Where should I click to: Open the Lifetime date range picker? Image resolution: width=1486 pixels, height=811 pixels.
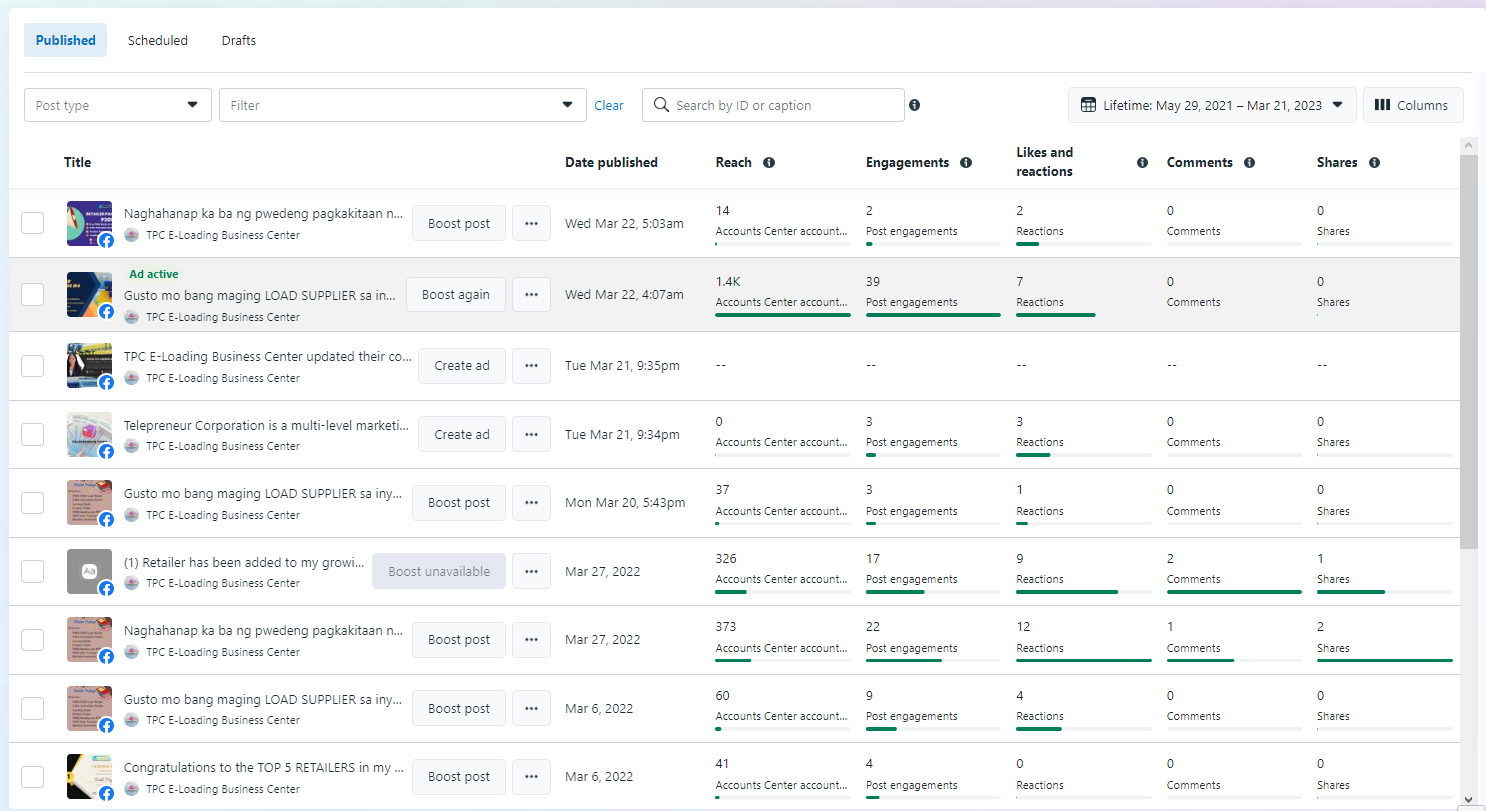coord(1211,105)
